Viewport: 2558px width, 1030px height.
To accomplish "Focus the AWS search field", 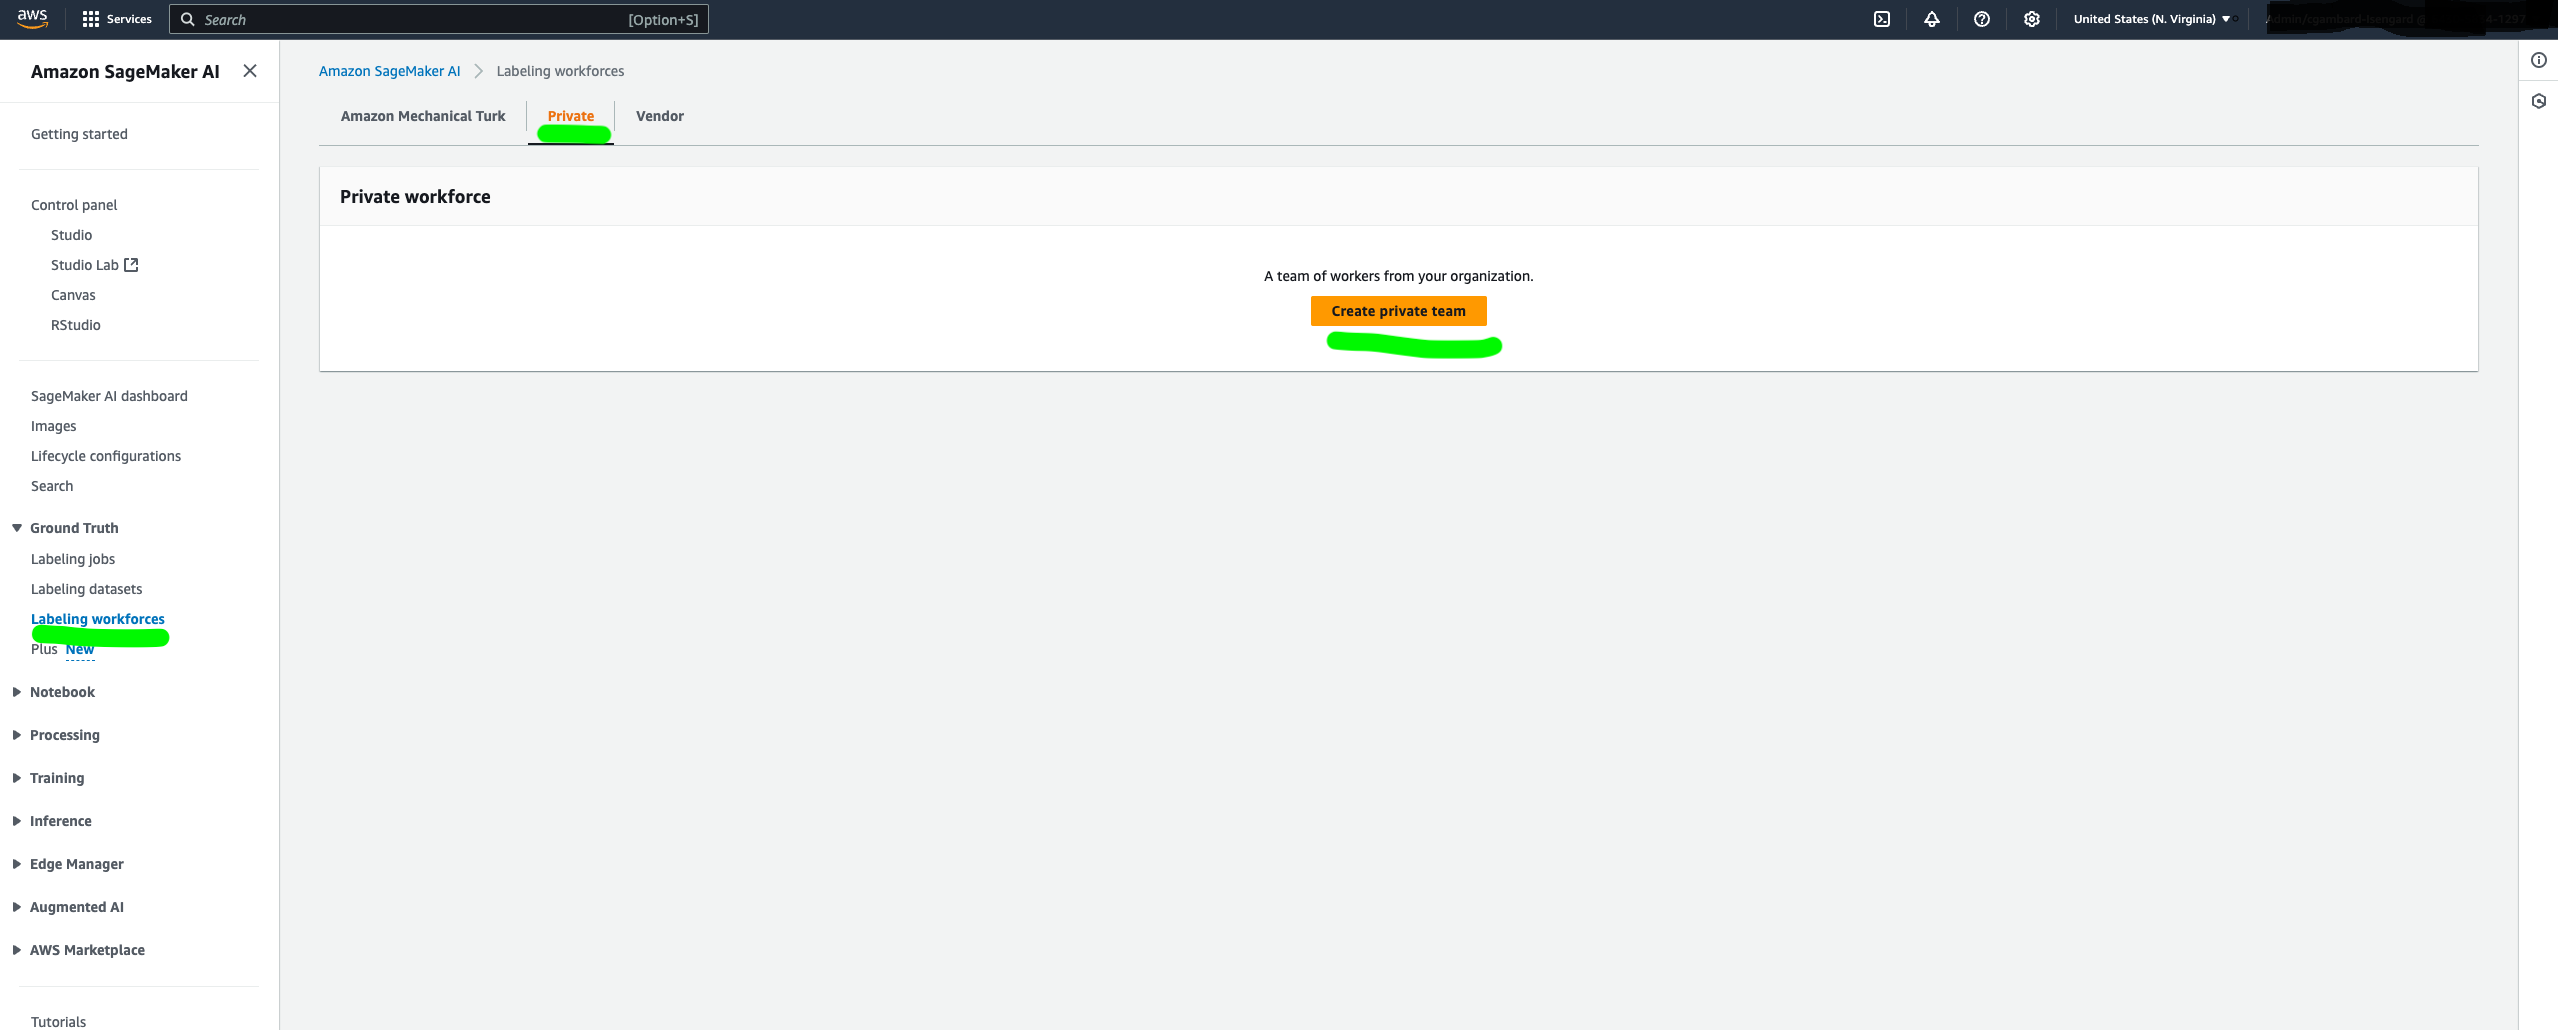I will point(439,19).
